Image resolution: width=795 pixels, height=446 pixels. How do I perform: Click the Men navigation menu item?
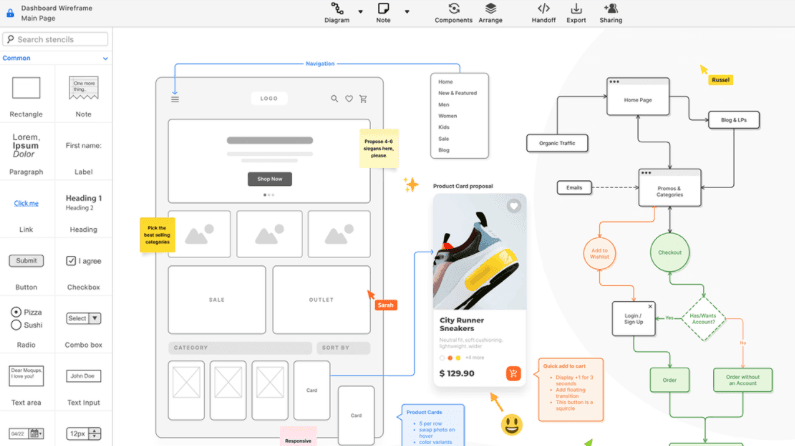[x=444, y=104]
